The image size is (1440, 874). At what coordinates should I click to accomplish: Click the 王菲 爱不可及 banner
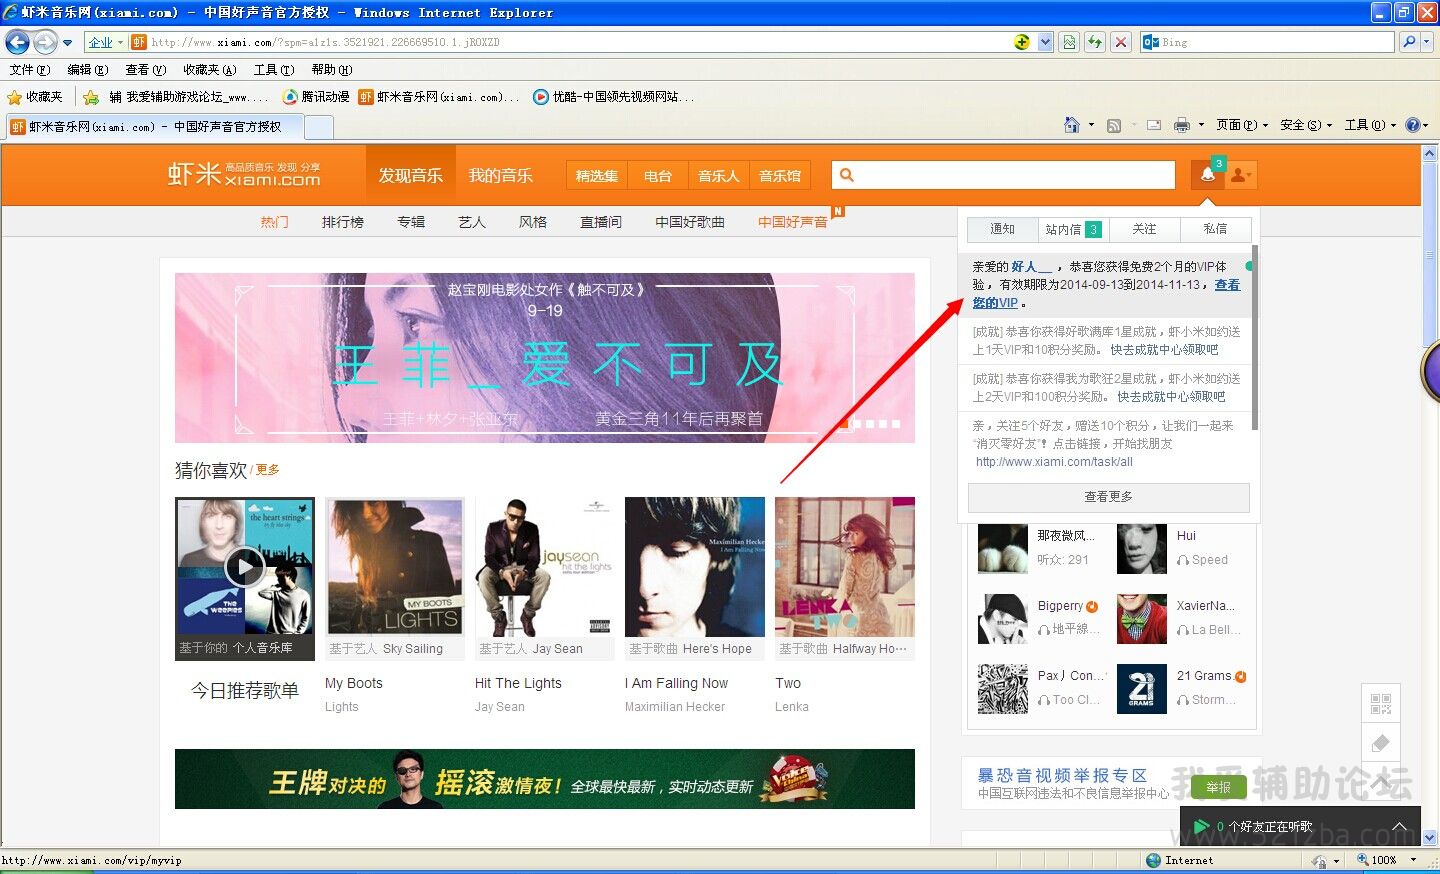point(545,358)
